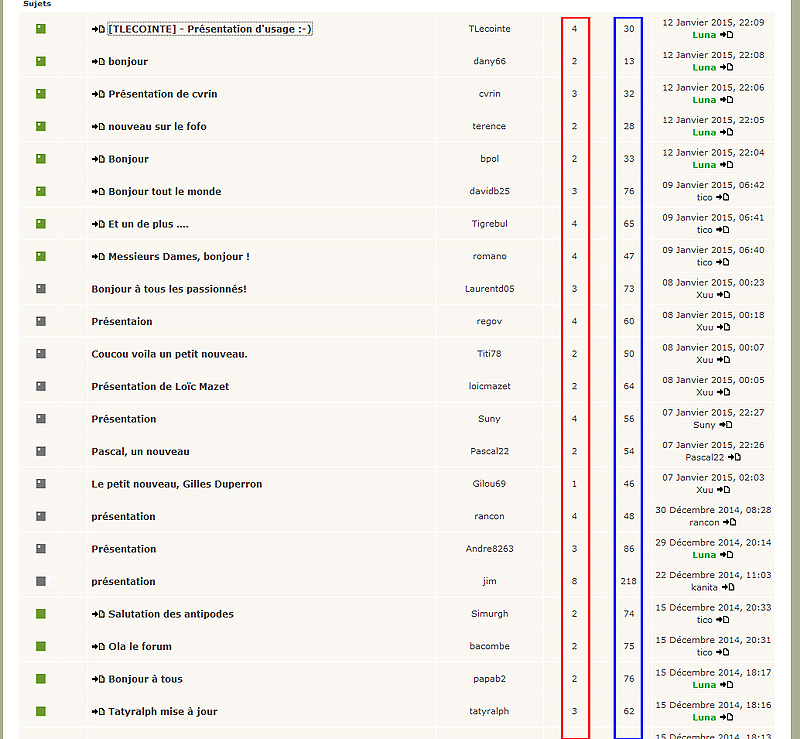Open Xuu's profile in the 08 Janvier 00:07 row

click(705, 360)
